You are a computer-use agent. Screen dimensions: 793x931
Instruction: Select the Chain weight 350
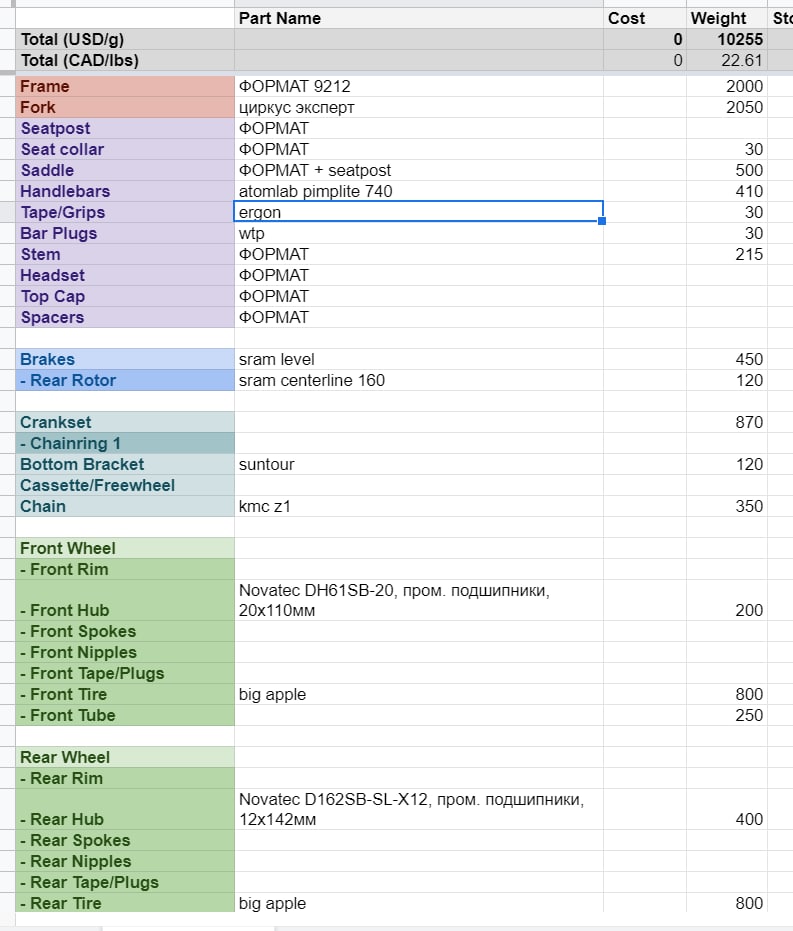click(x=727, y=506)
